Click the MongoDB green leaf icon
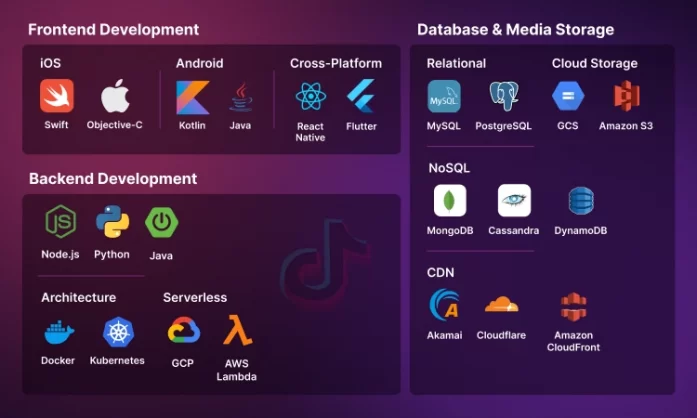This screenshot has width=697, height=418. tap(450, 201)
